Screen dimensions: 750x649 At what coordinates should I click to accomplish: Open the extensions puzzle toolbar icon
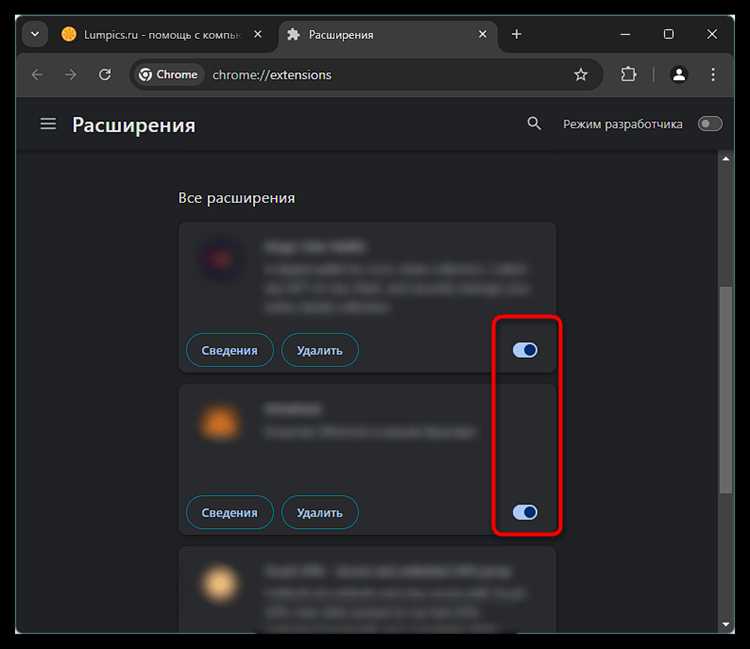tap(628, 75)
